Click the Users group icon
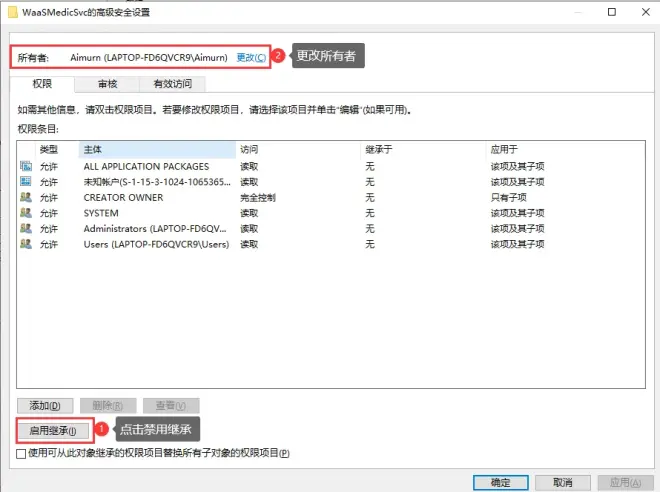 click(26, 244)
